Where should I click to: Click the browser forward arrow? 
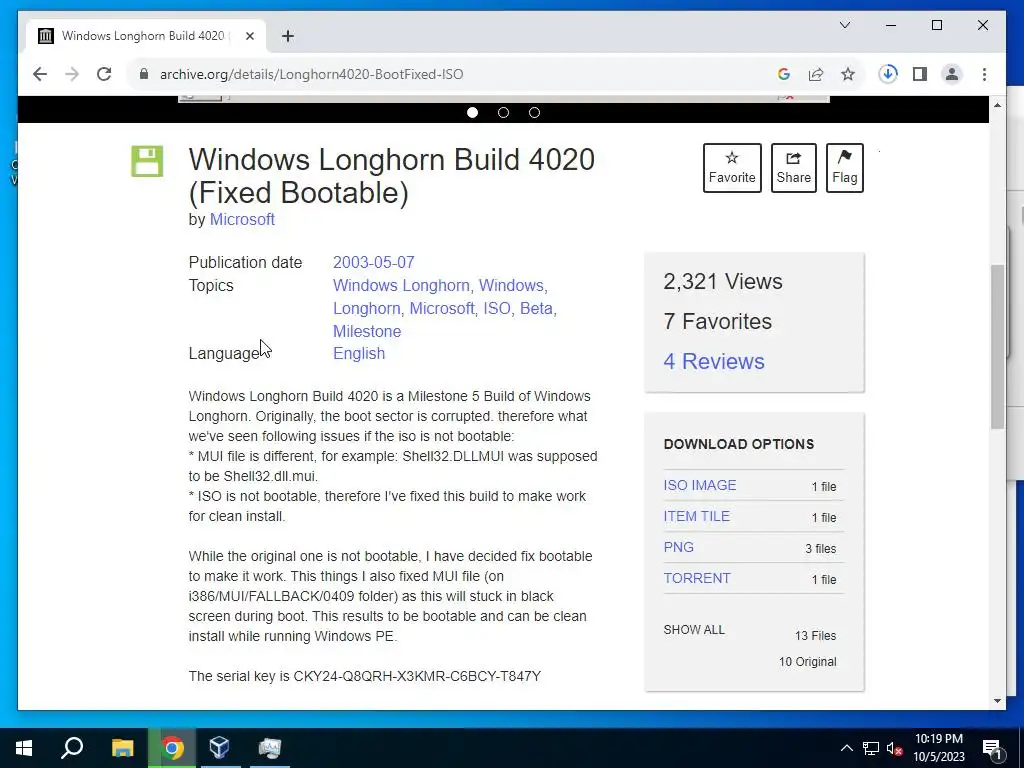pyautogui.click(x=72, y=74)
